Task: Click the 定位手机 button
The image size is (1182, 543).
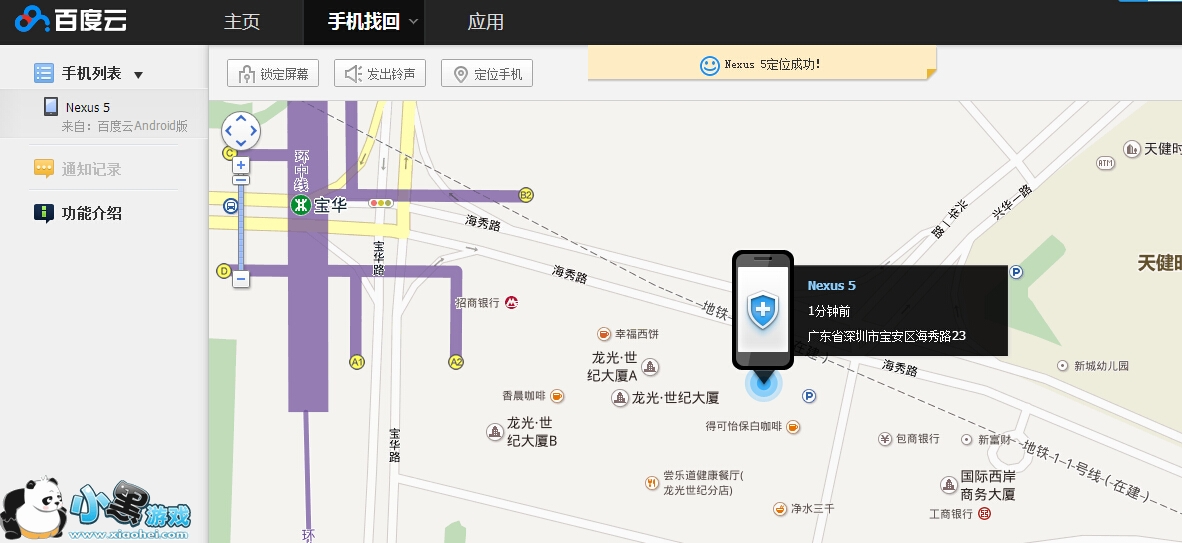Action: [x=487, y=74]
